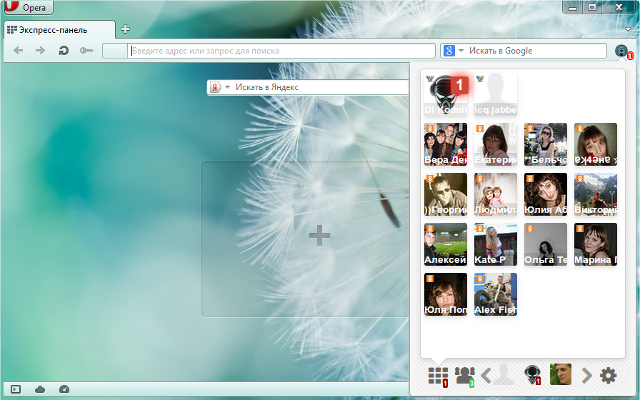Reload the current page
This screenshot has height=400, width=640.
click(x=64, y=50)
